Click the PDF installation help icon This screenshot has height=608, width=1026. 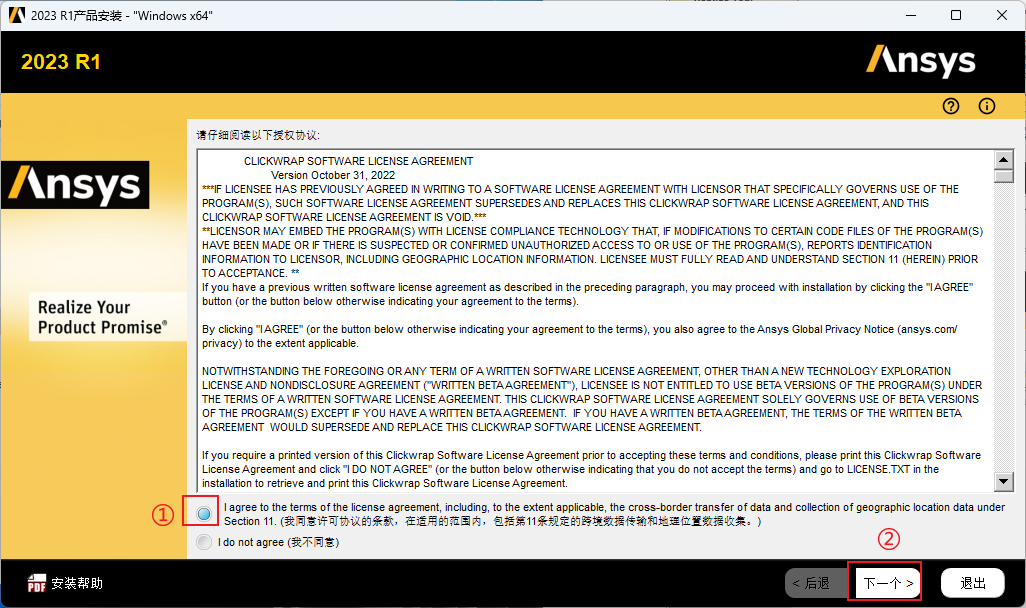click(37, 582)
